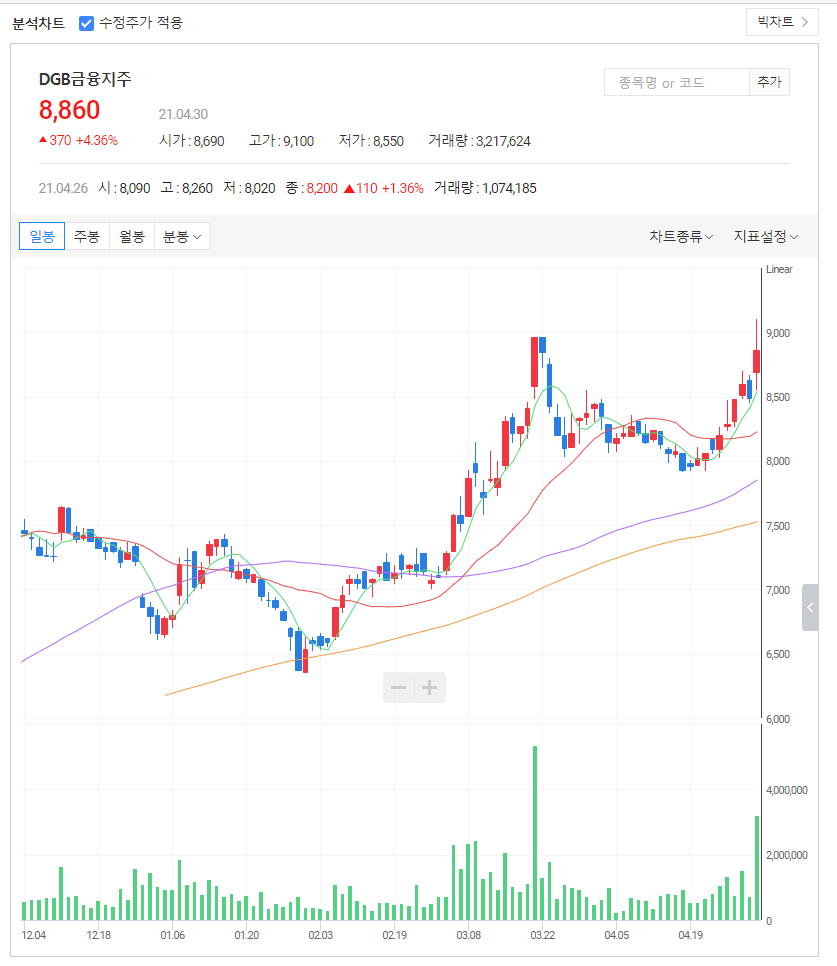Open the 빅차트 big chart link
The height and width of the screenshot is (966, 837).
[x=782, y=22]
